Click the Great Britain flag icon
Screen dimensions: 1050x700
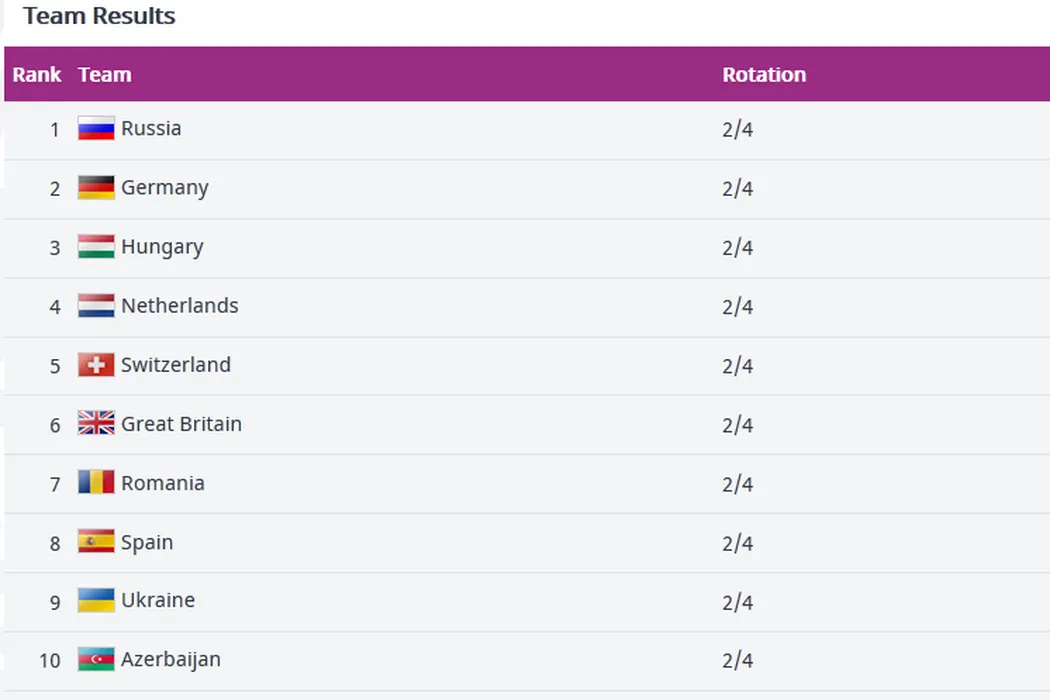tap(96, 424)
